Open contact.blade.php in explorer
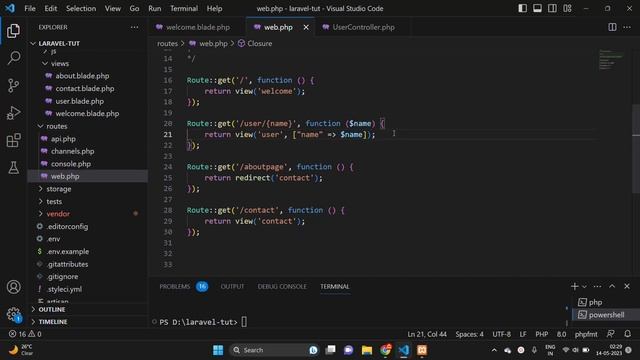The width and height of the screenshot is (640, 360). (x=84, y=89)
